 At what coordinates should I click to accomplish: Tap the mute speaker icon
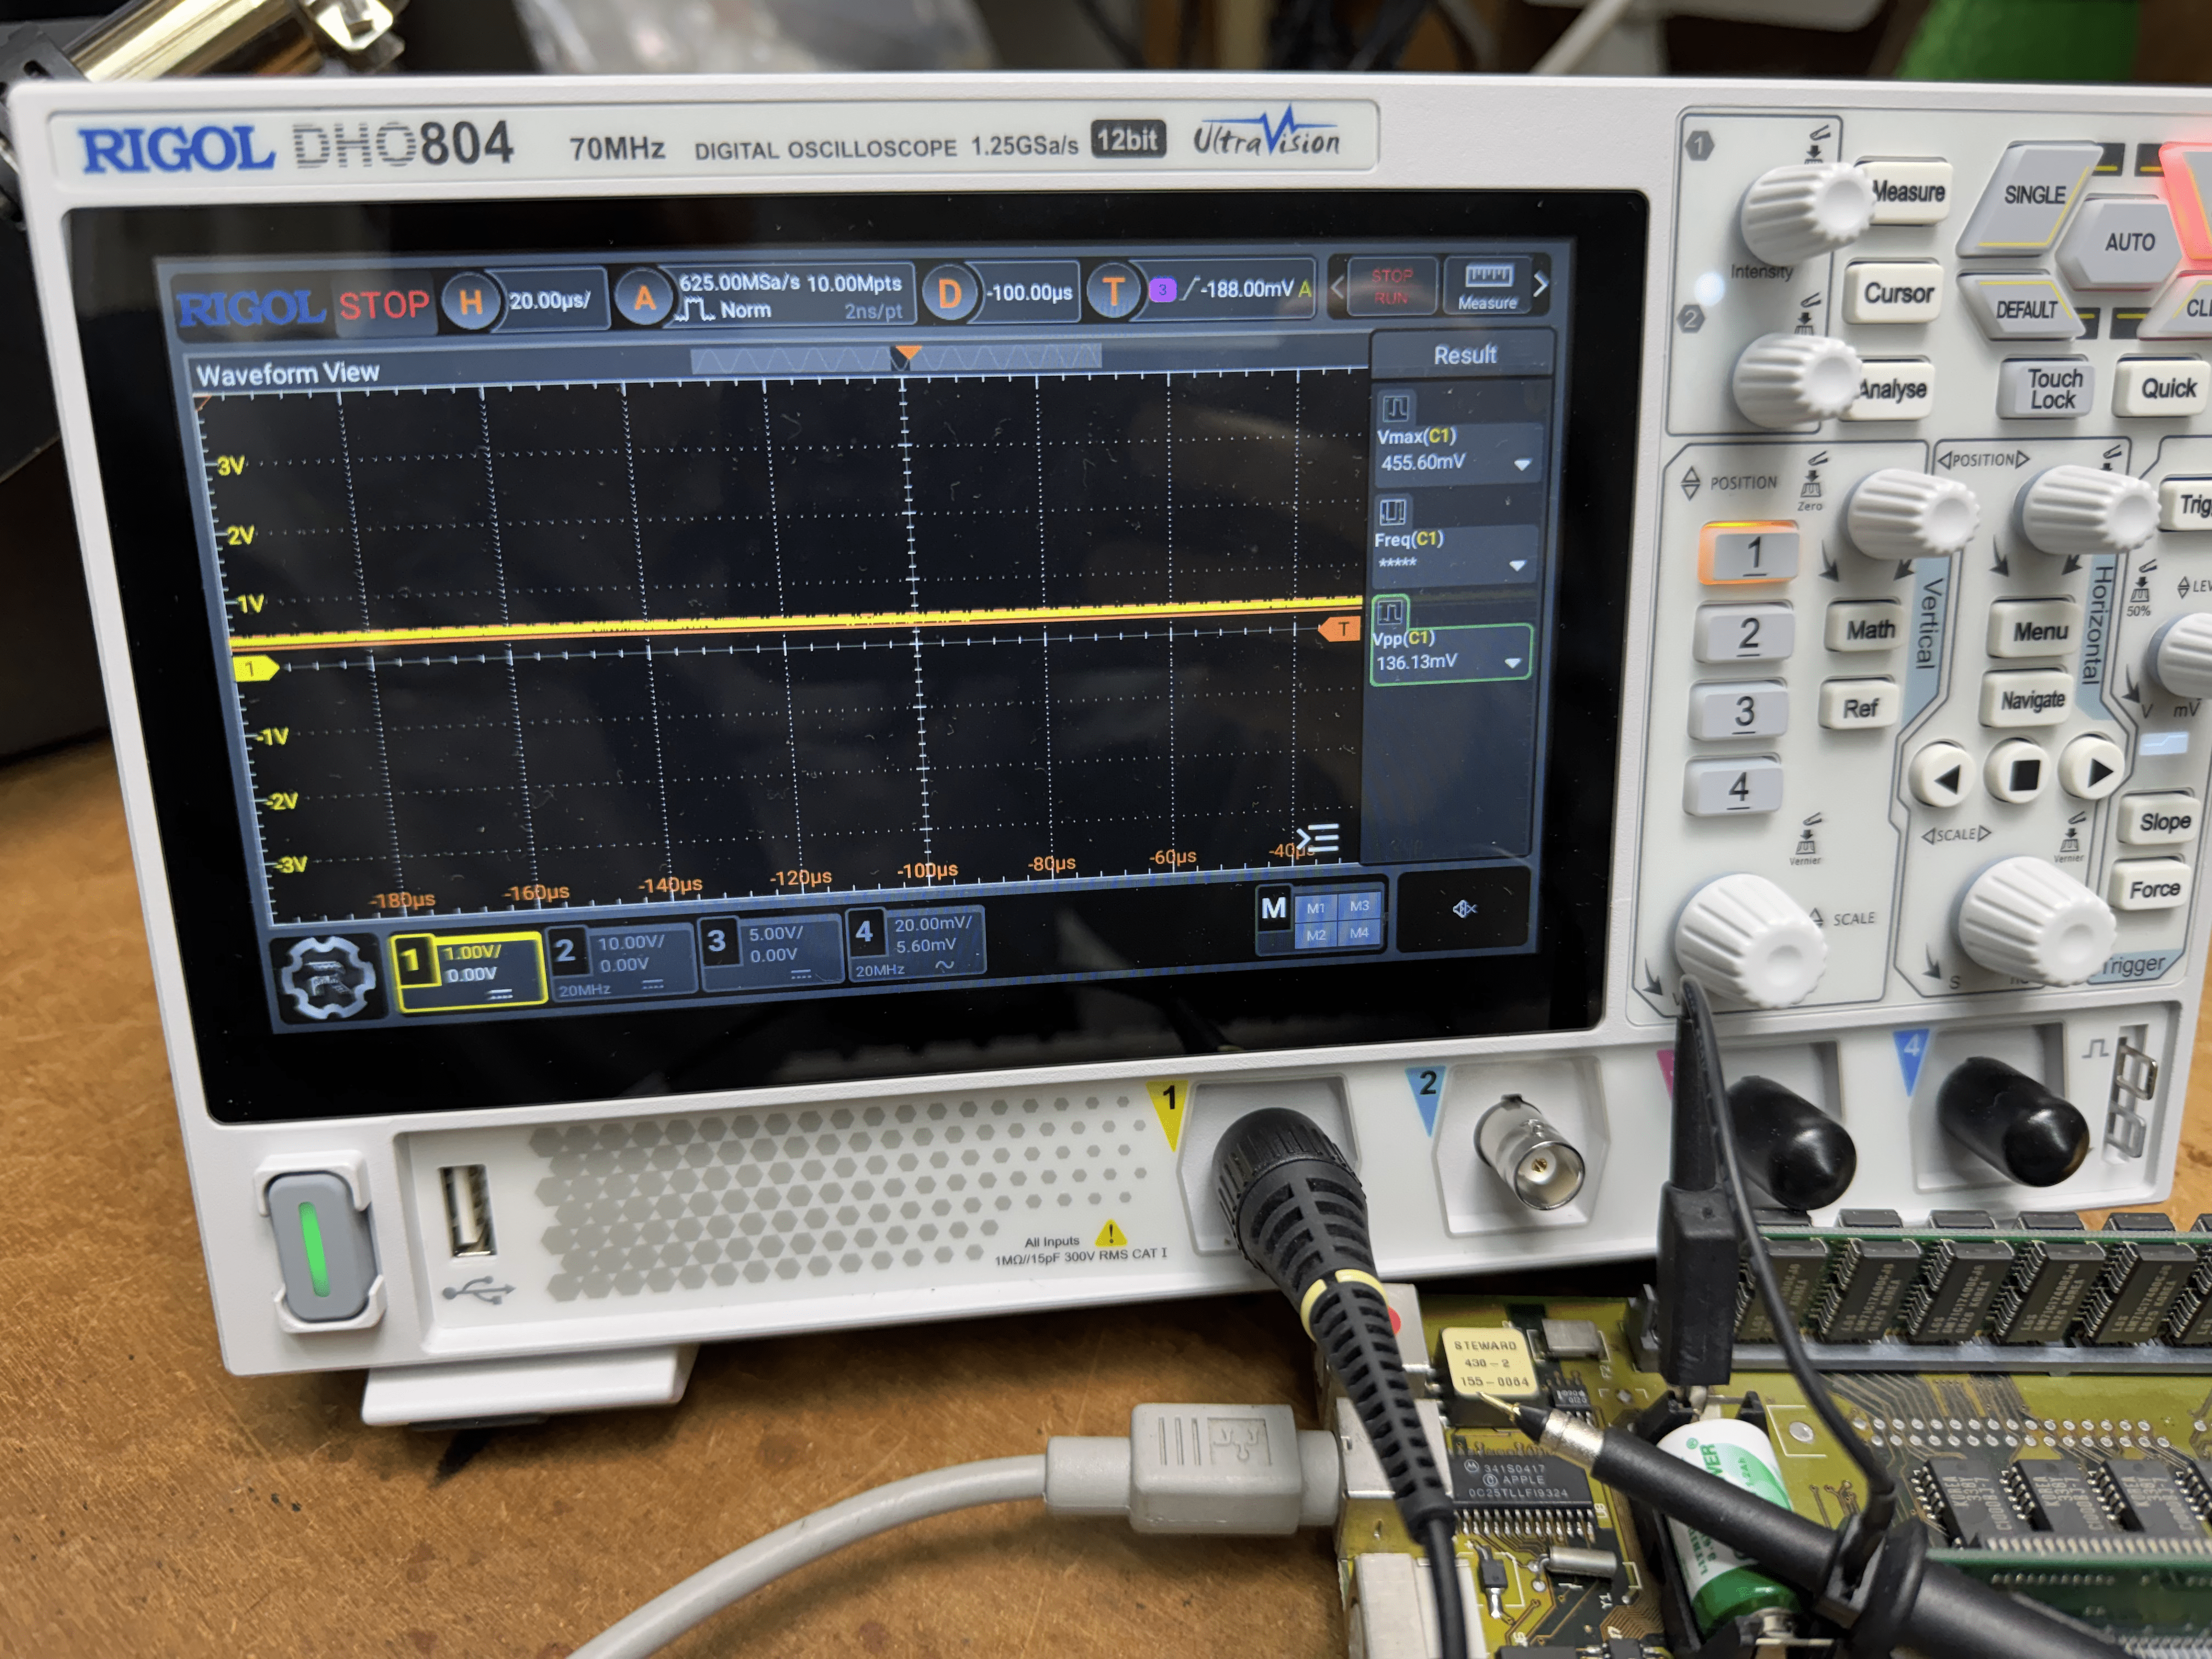[x=1464, y=908]
